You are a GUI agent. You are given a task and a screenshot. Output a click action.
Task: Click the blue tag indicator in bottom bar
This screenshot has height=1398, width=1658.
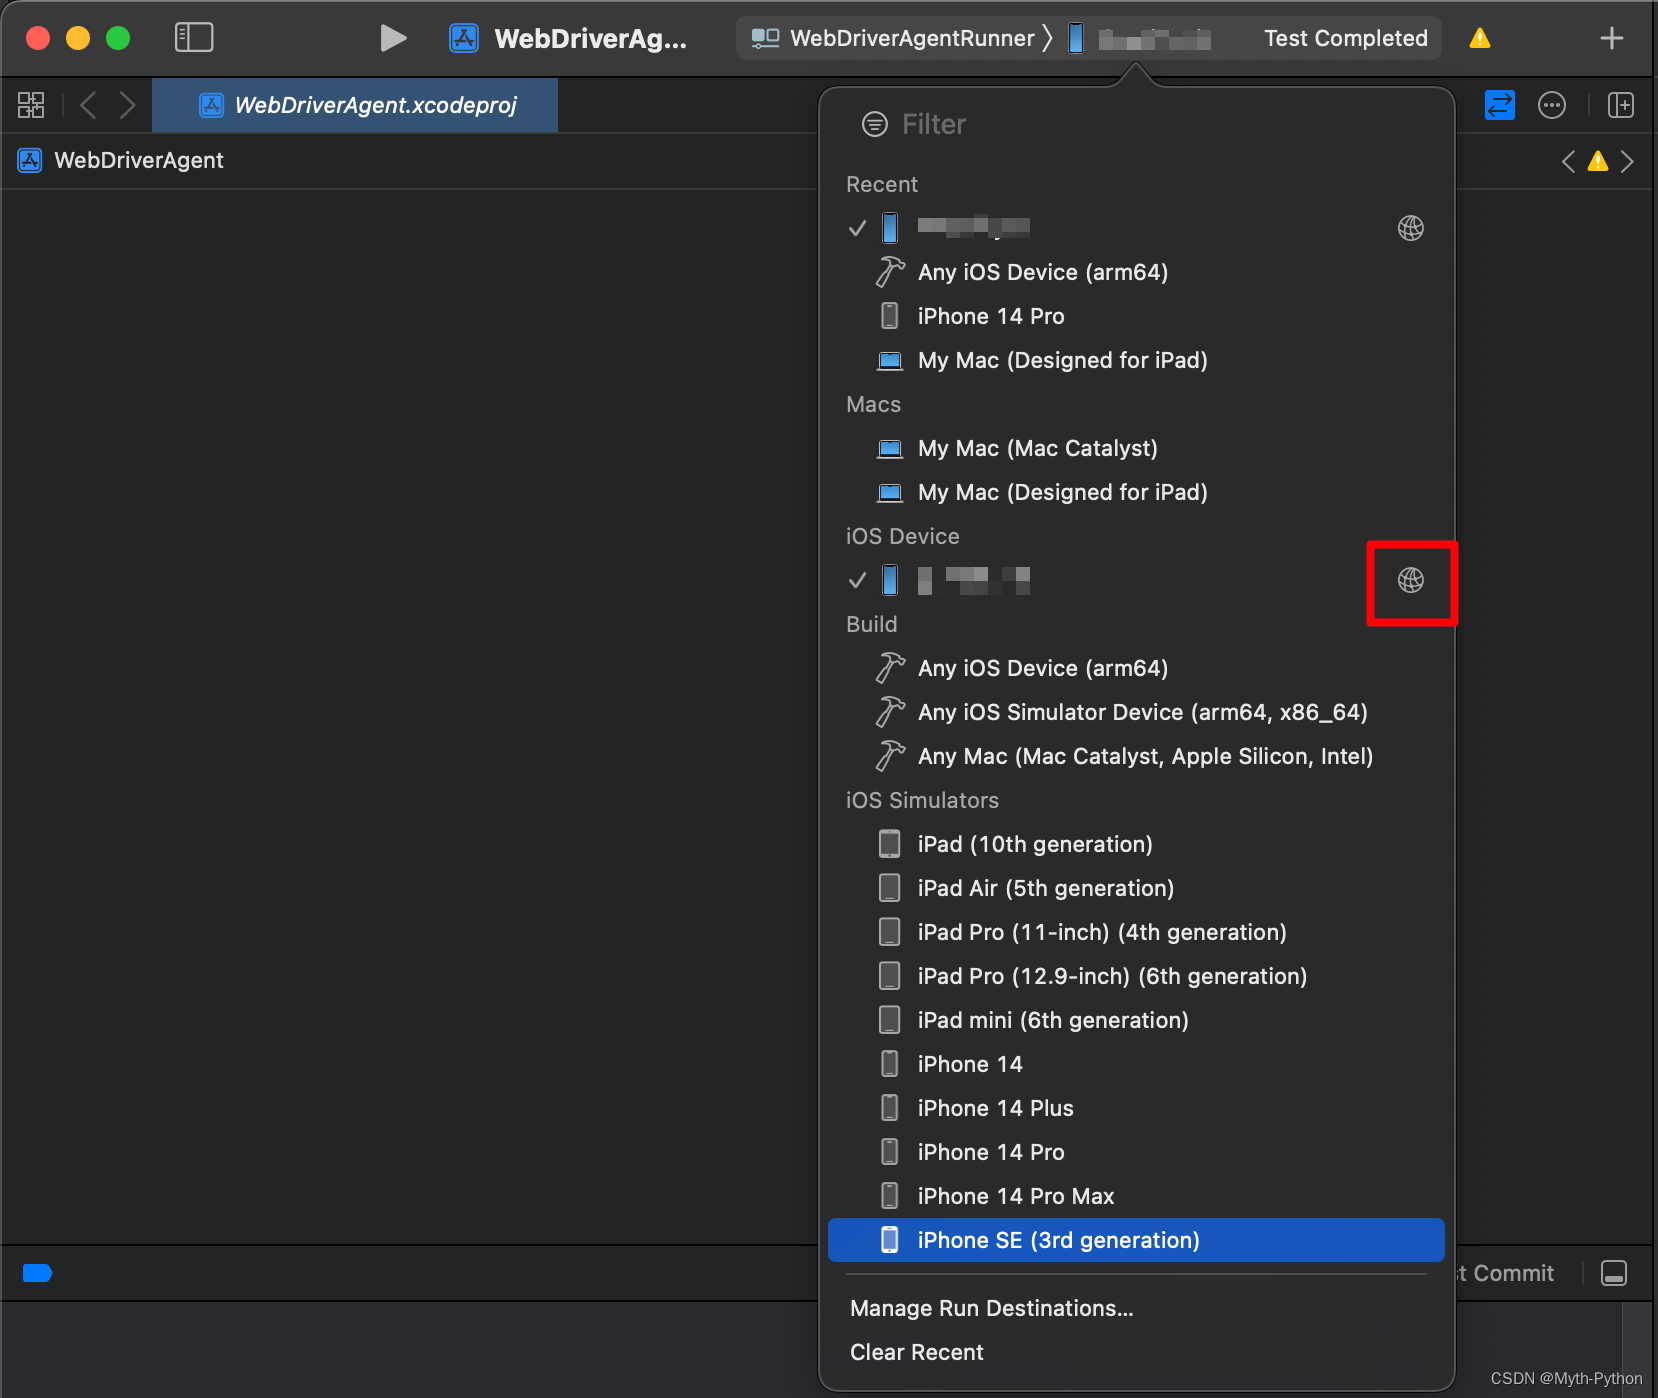(x=37, y=1273)
